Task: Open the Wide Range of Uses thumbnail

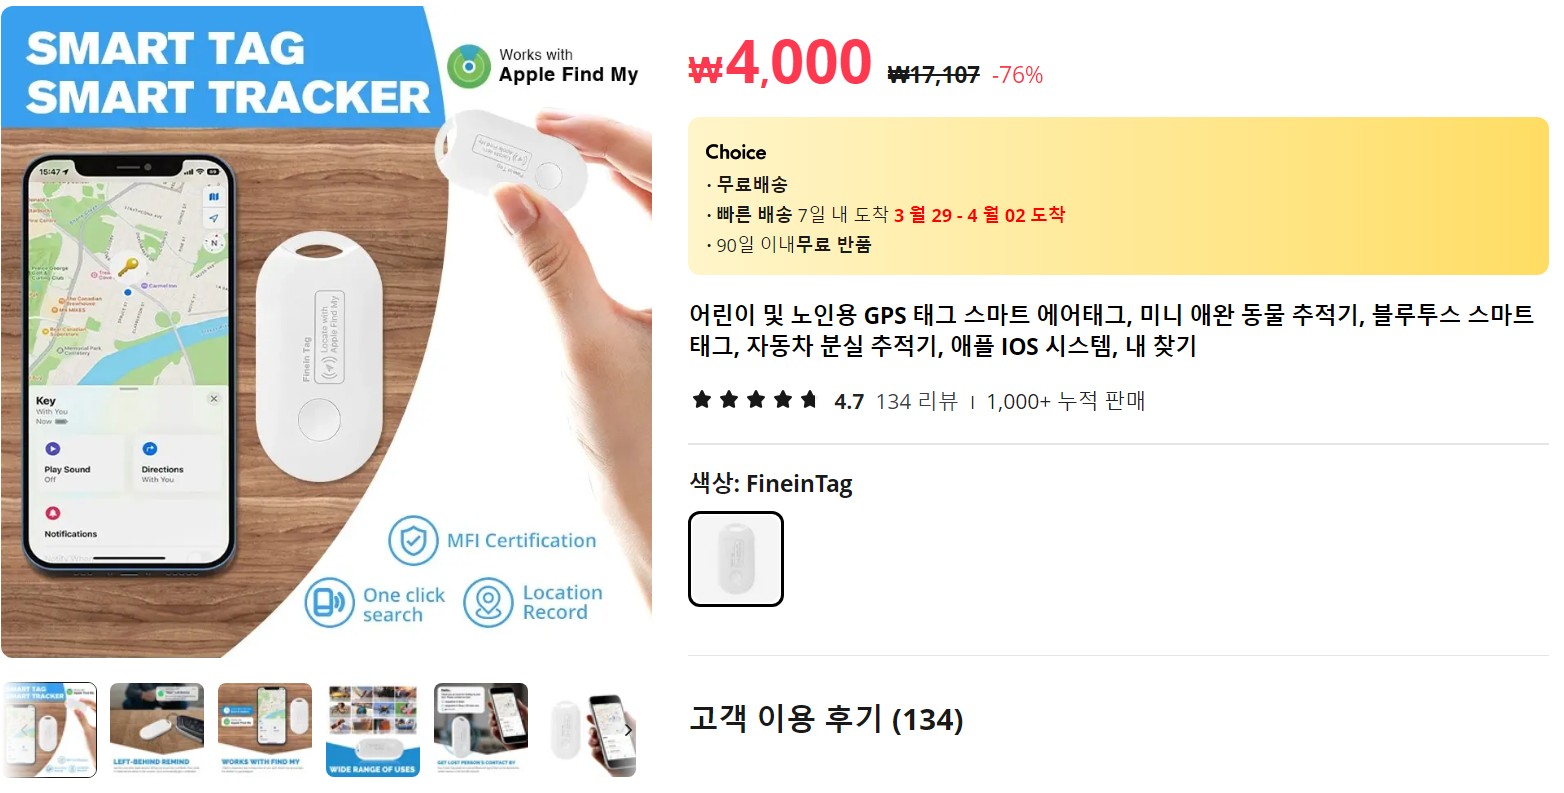Action: coord(373,730)
